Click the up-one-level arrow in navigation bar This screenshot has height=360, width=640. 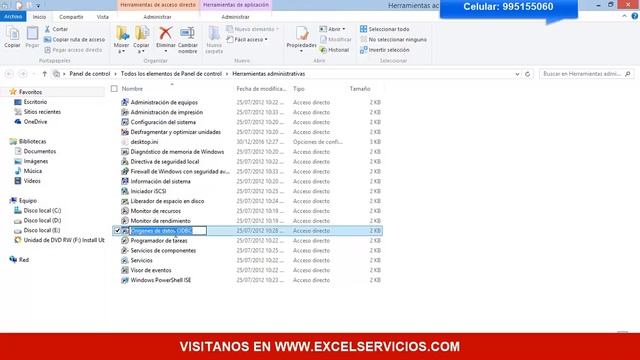(44, 74)
